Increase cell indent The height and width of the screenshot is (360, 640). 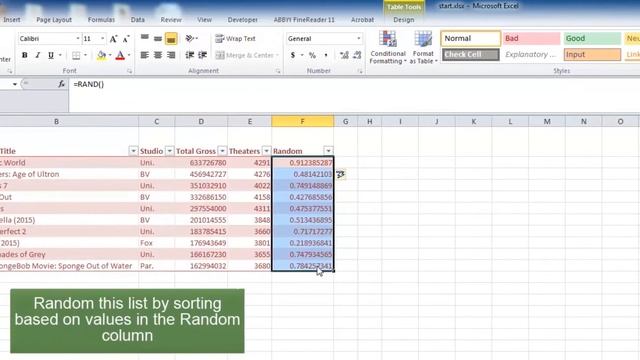click(203, 55)
